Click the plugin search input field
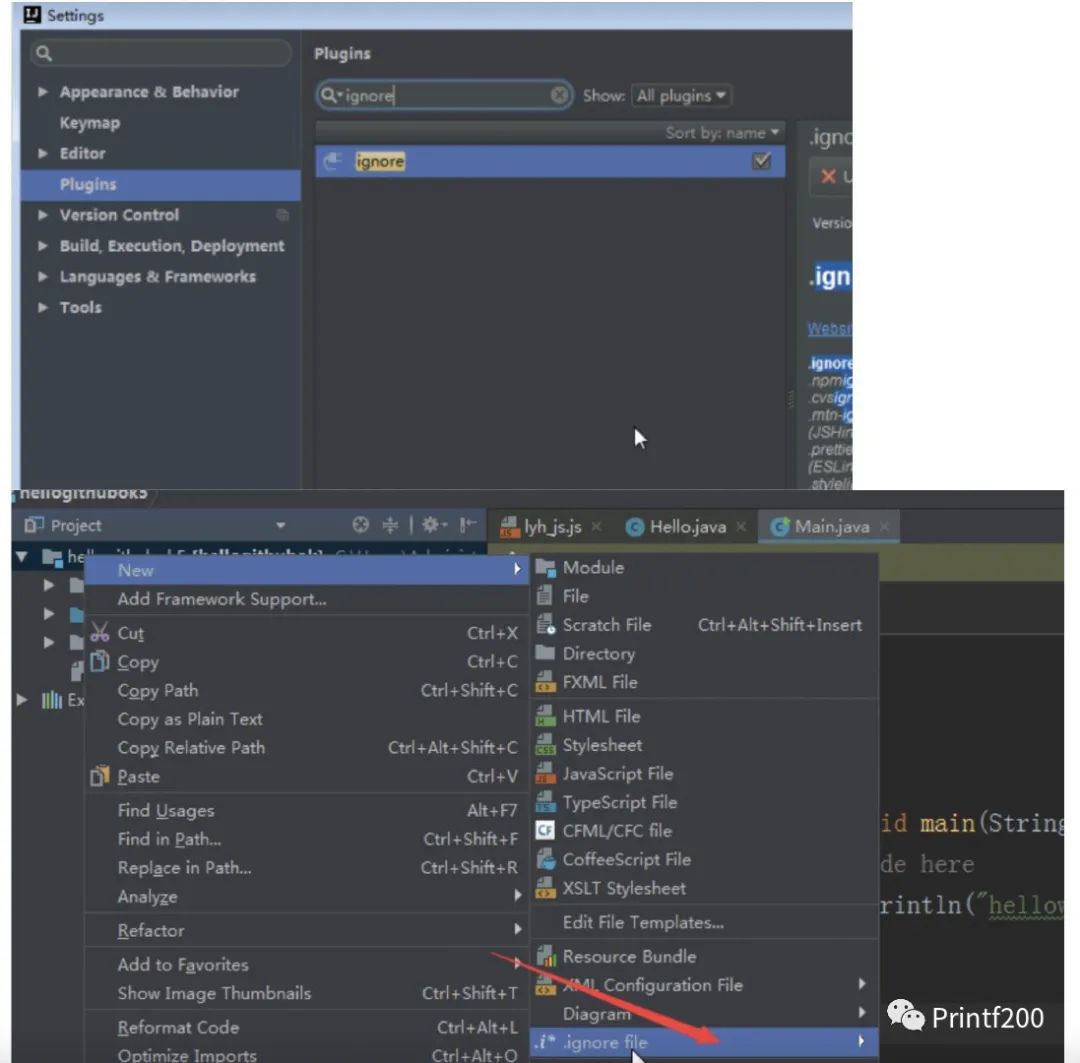1080x1063 pixels. 444,95
